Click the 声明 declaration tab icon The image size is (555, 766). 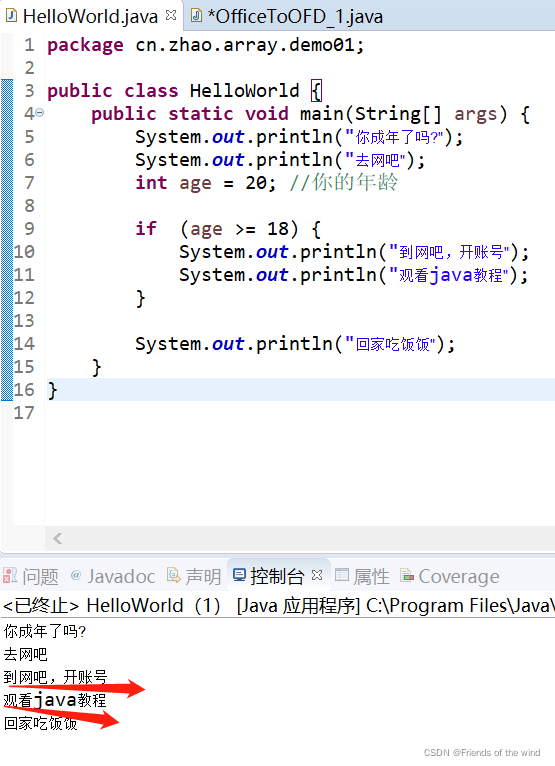pyautogui.click(x=174, y=575)
